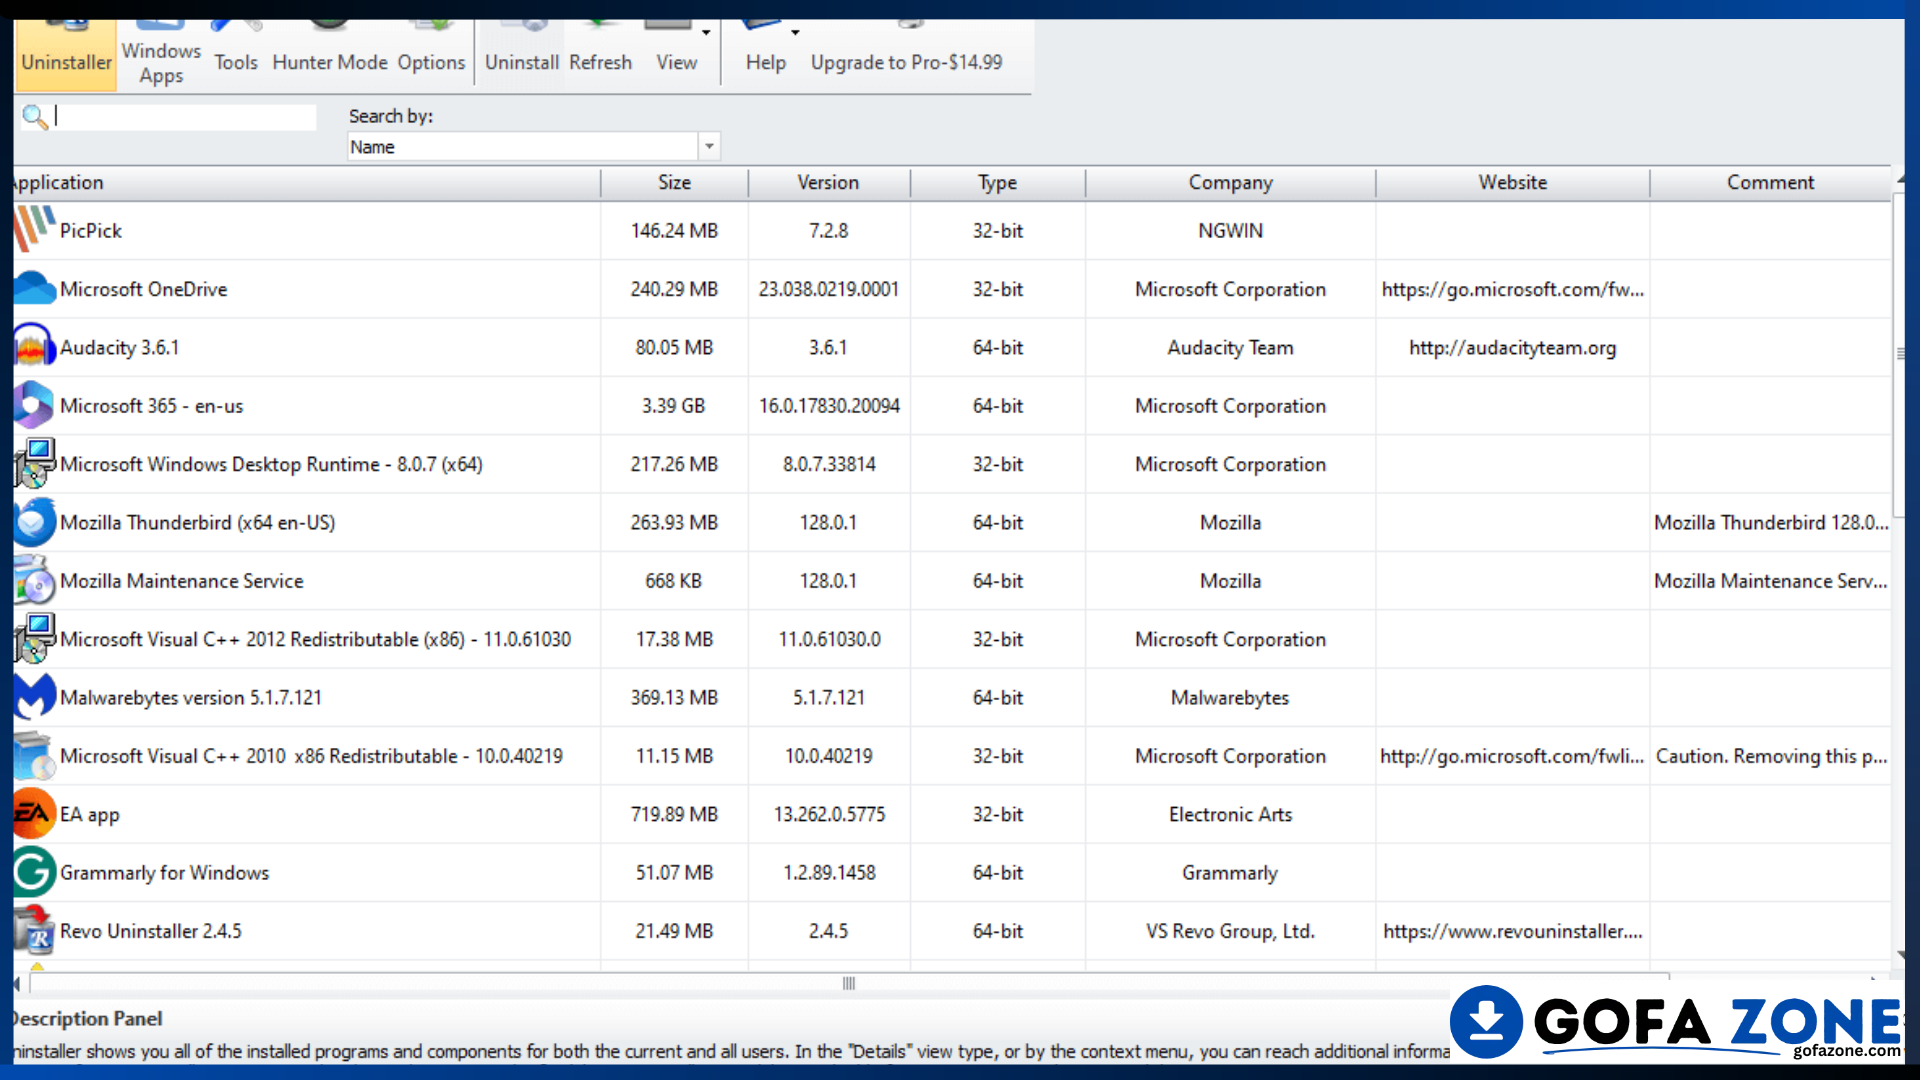Screen dimensions: 1920x1080
Task: Expand the Help dropdown arrow
Action: 795,33
